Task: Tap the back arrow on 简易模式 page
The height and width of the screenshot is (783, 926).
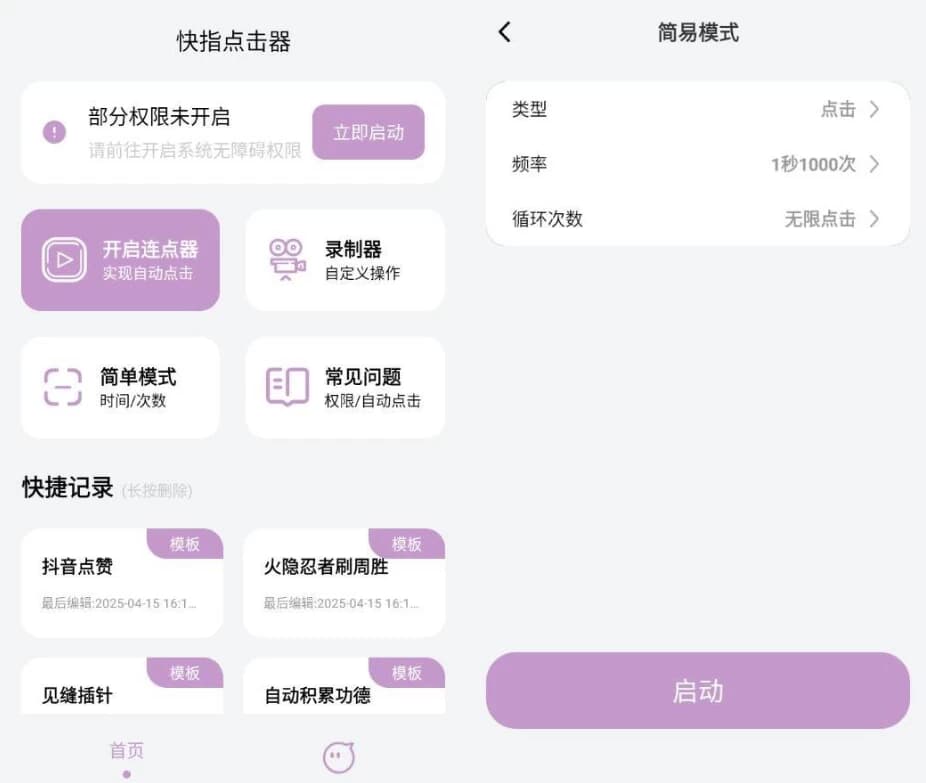Action: 504,32
